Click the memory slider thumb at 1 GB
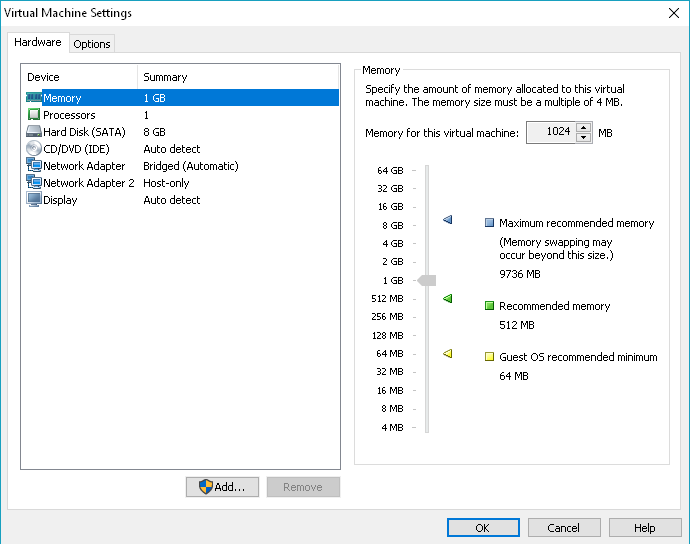 click(x=427, y=280)
